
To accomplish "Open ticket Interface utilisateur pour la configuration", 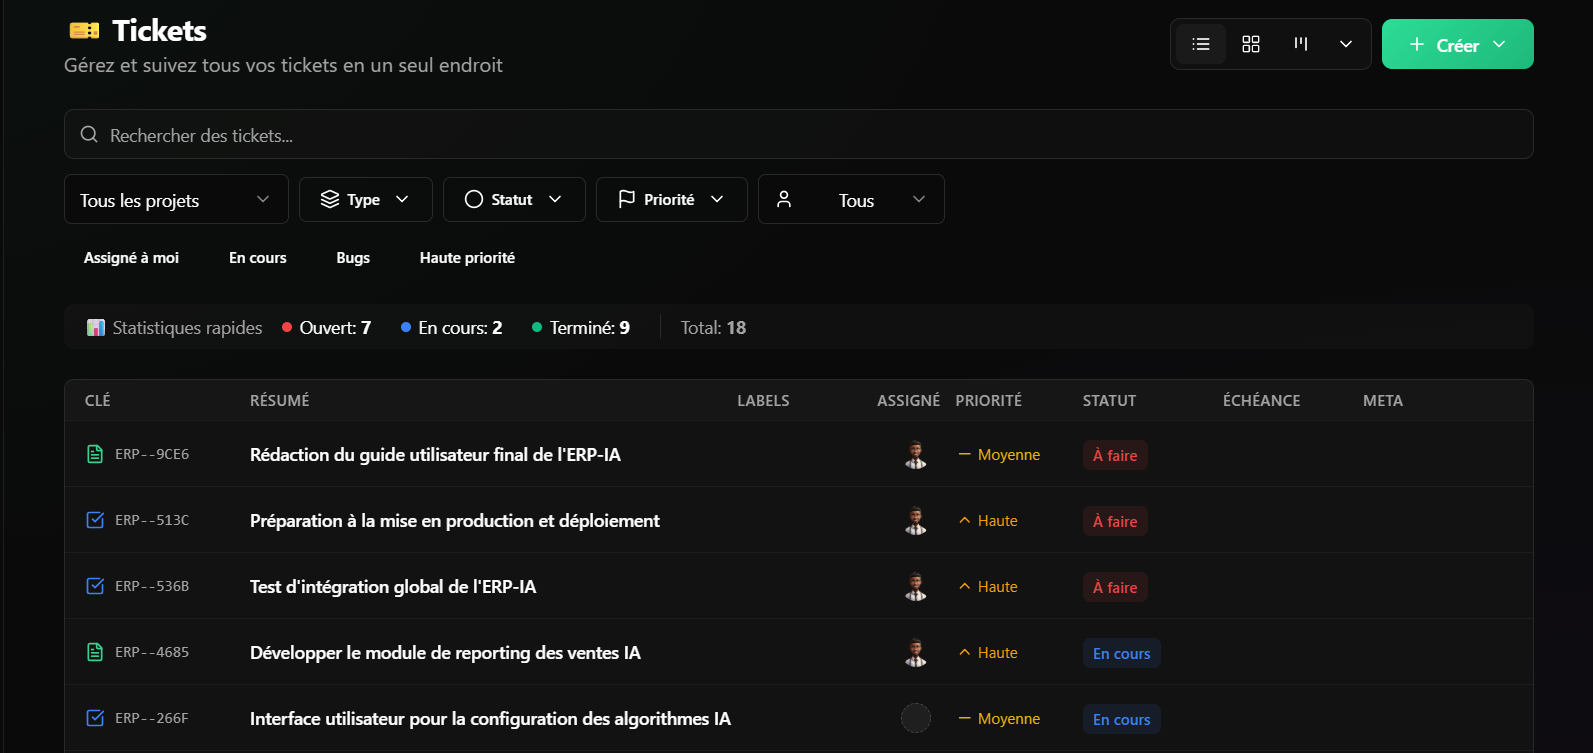I will (490, 718).
